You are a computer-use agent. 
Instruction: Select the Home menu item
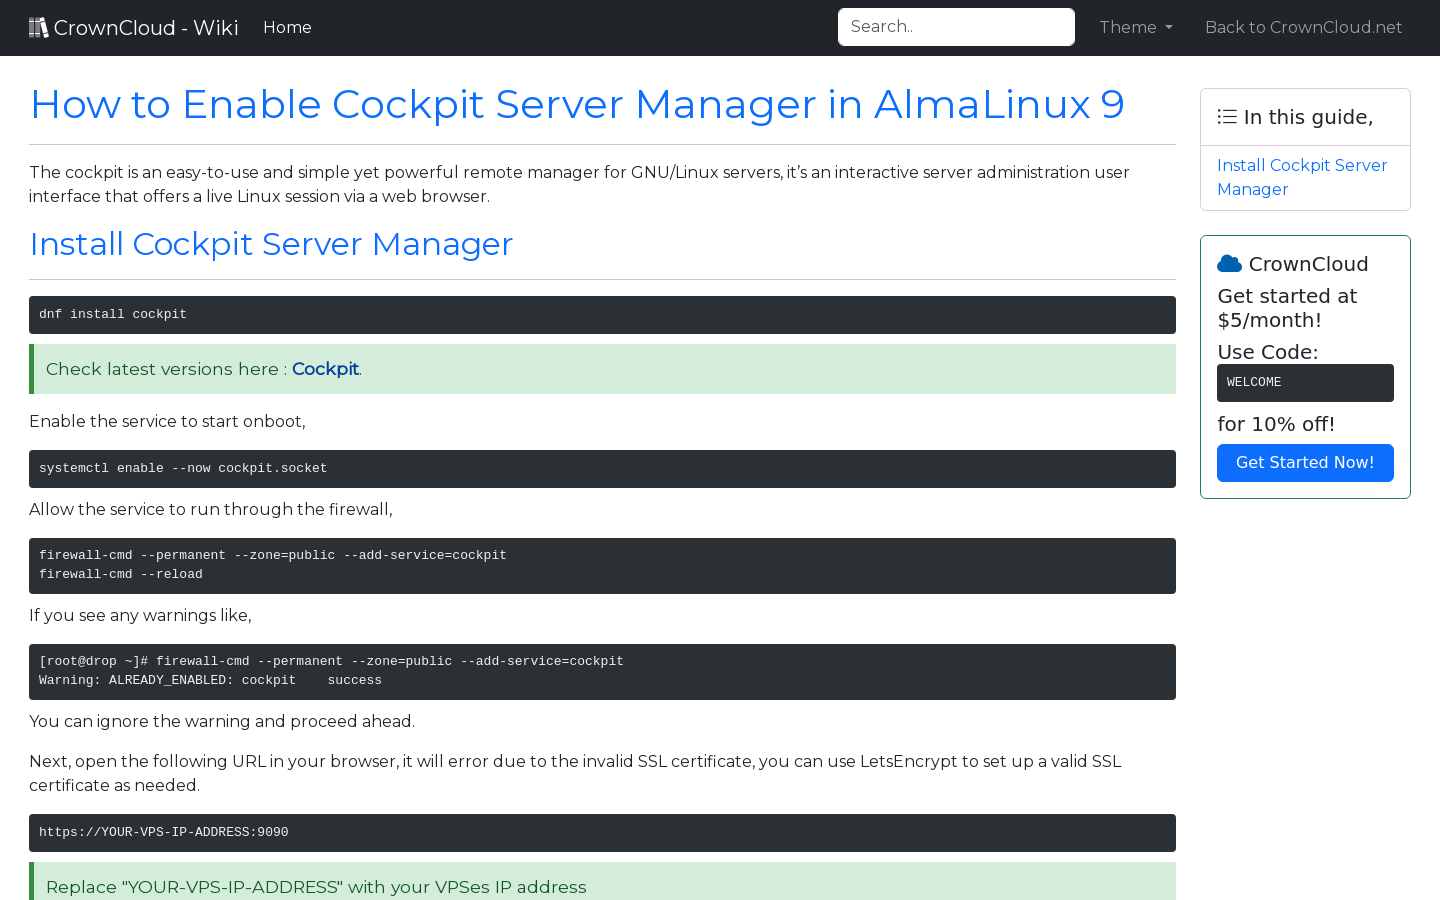tap(287, 27)
